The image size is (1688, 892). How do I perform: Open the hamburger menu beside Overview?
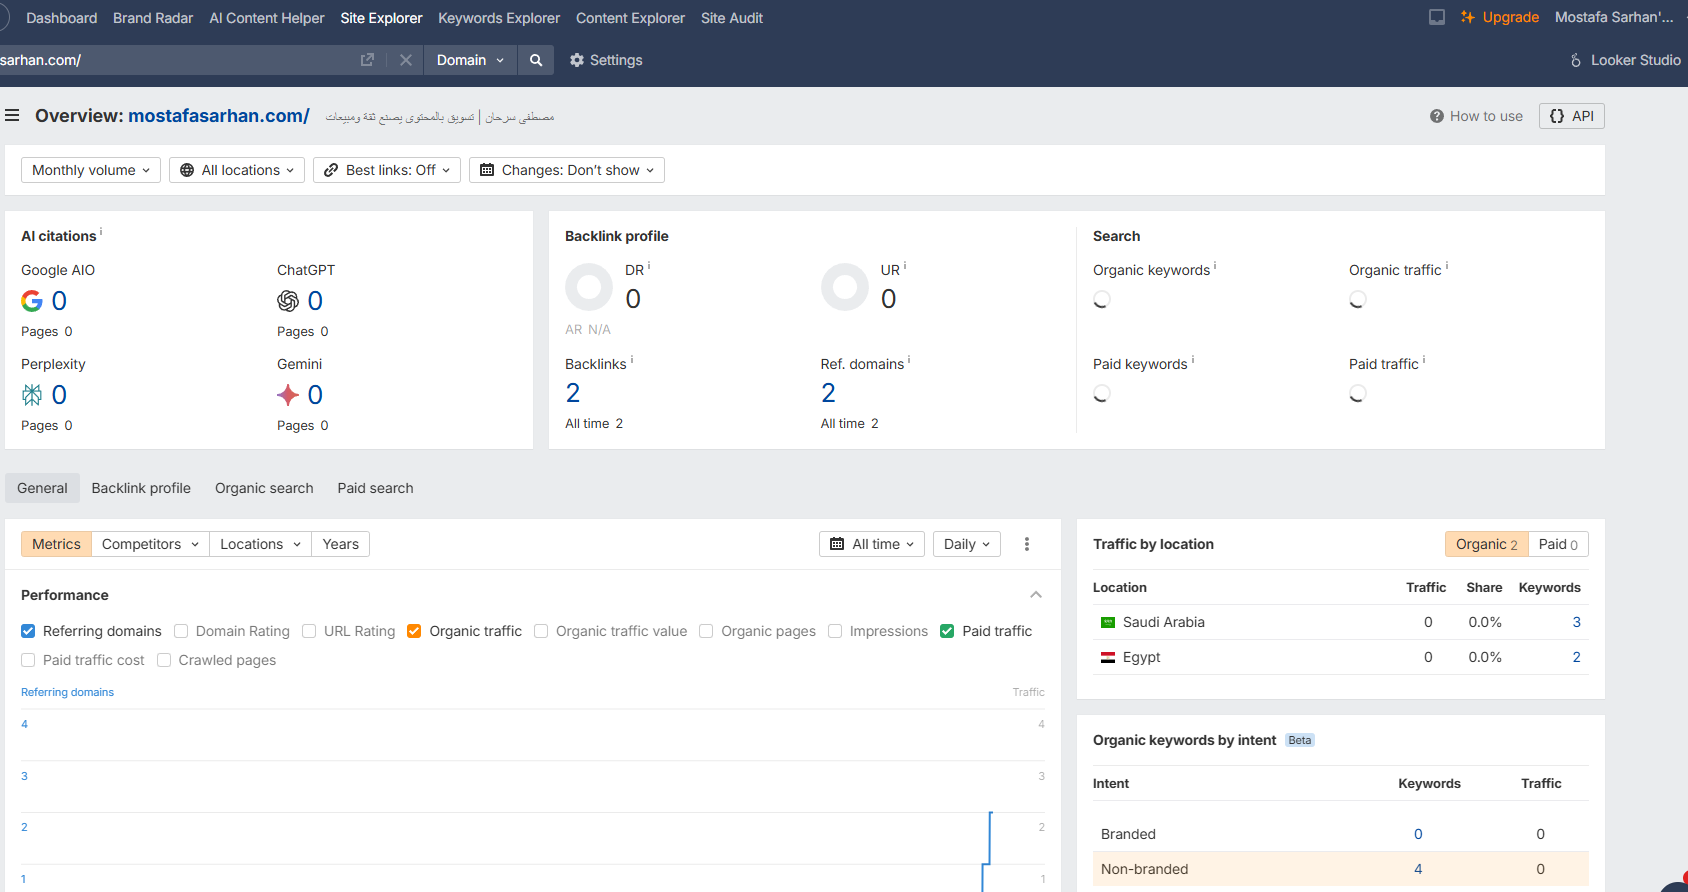[12, 116]
